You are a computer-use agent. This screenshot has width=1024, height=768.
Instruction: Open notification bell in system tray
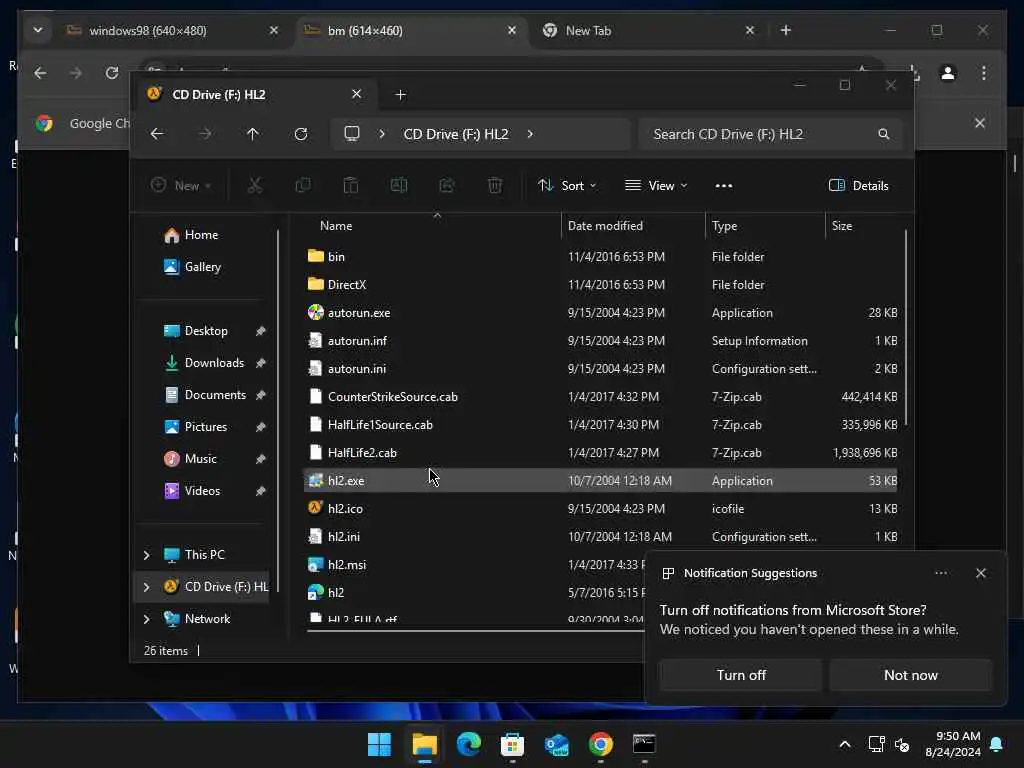click(997, 744)
